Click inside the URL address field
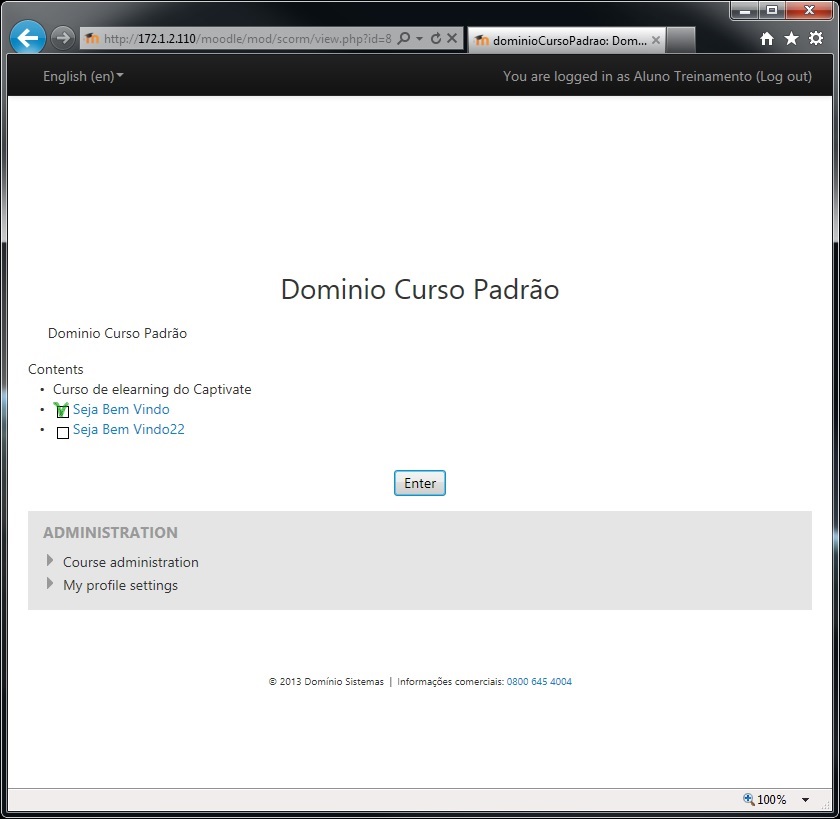The image size is (840, 819). point(248,39)
